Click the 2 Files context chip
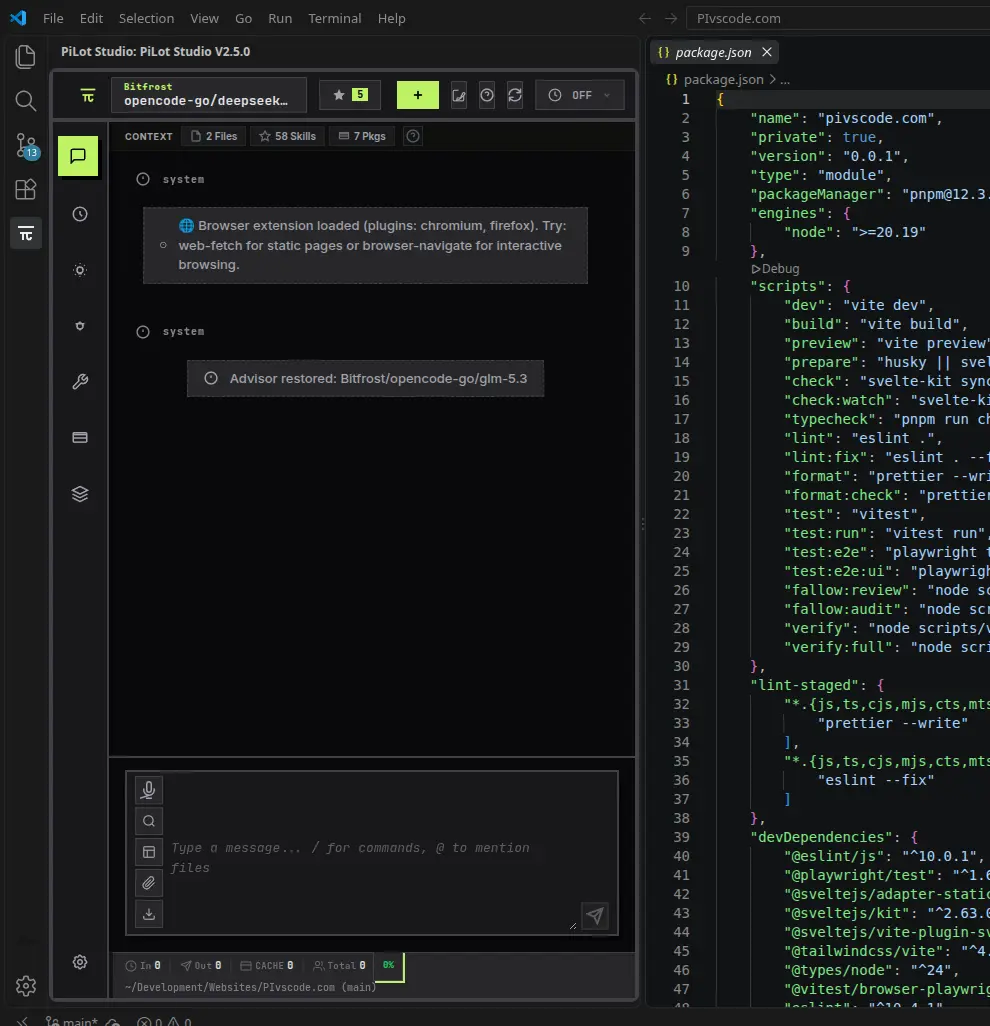 pyautogui.click(x=214, y=136)
